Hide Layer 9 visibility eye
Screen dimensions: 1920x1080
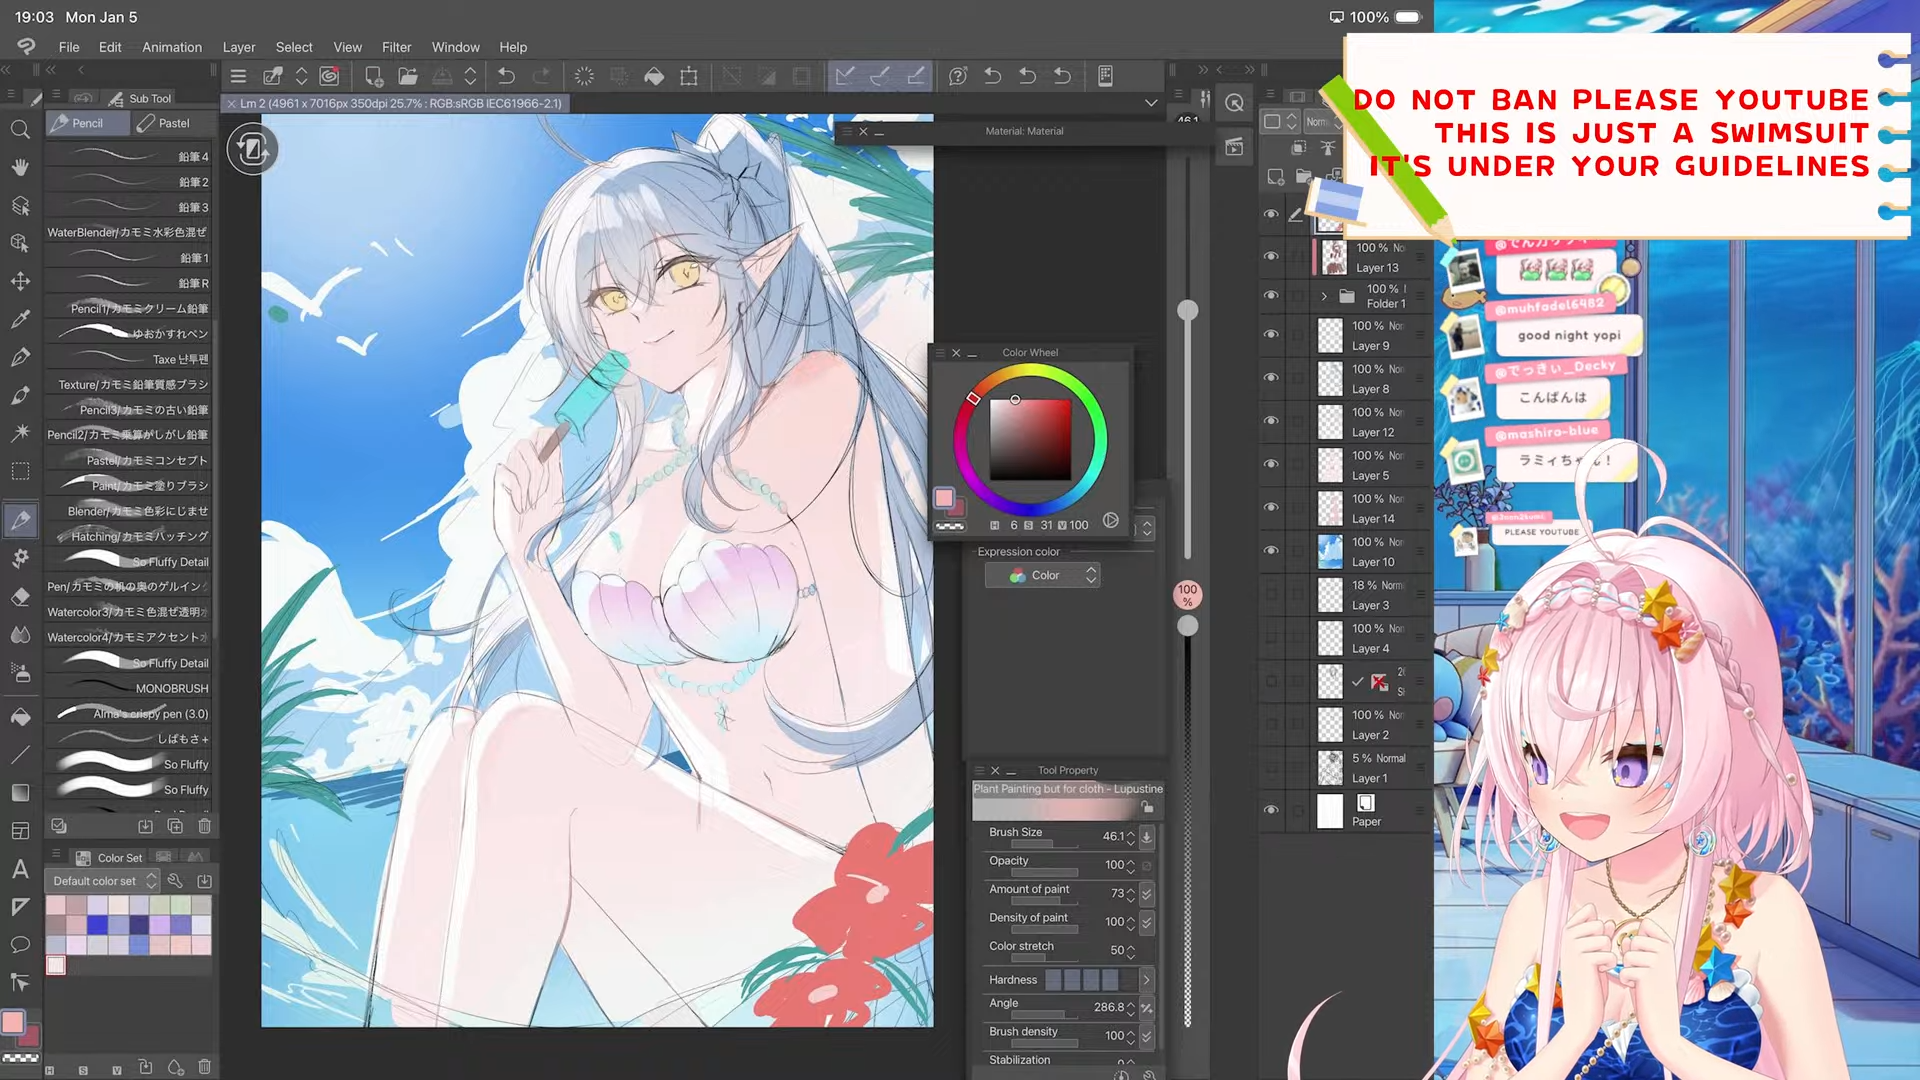(1271, 335)
